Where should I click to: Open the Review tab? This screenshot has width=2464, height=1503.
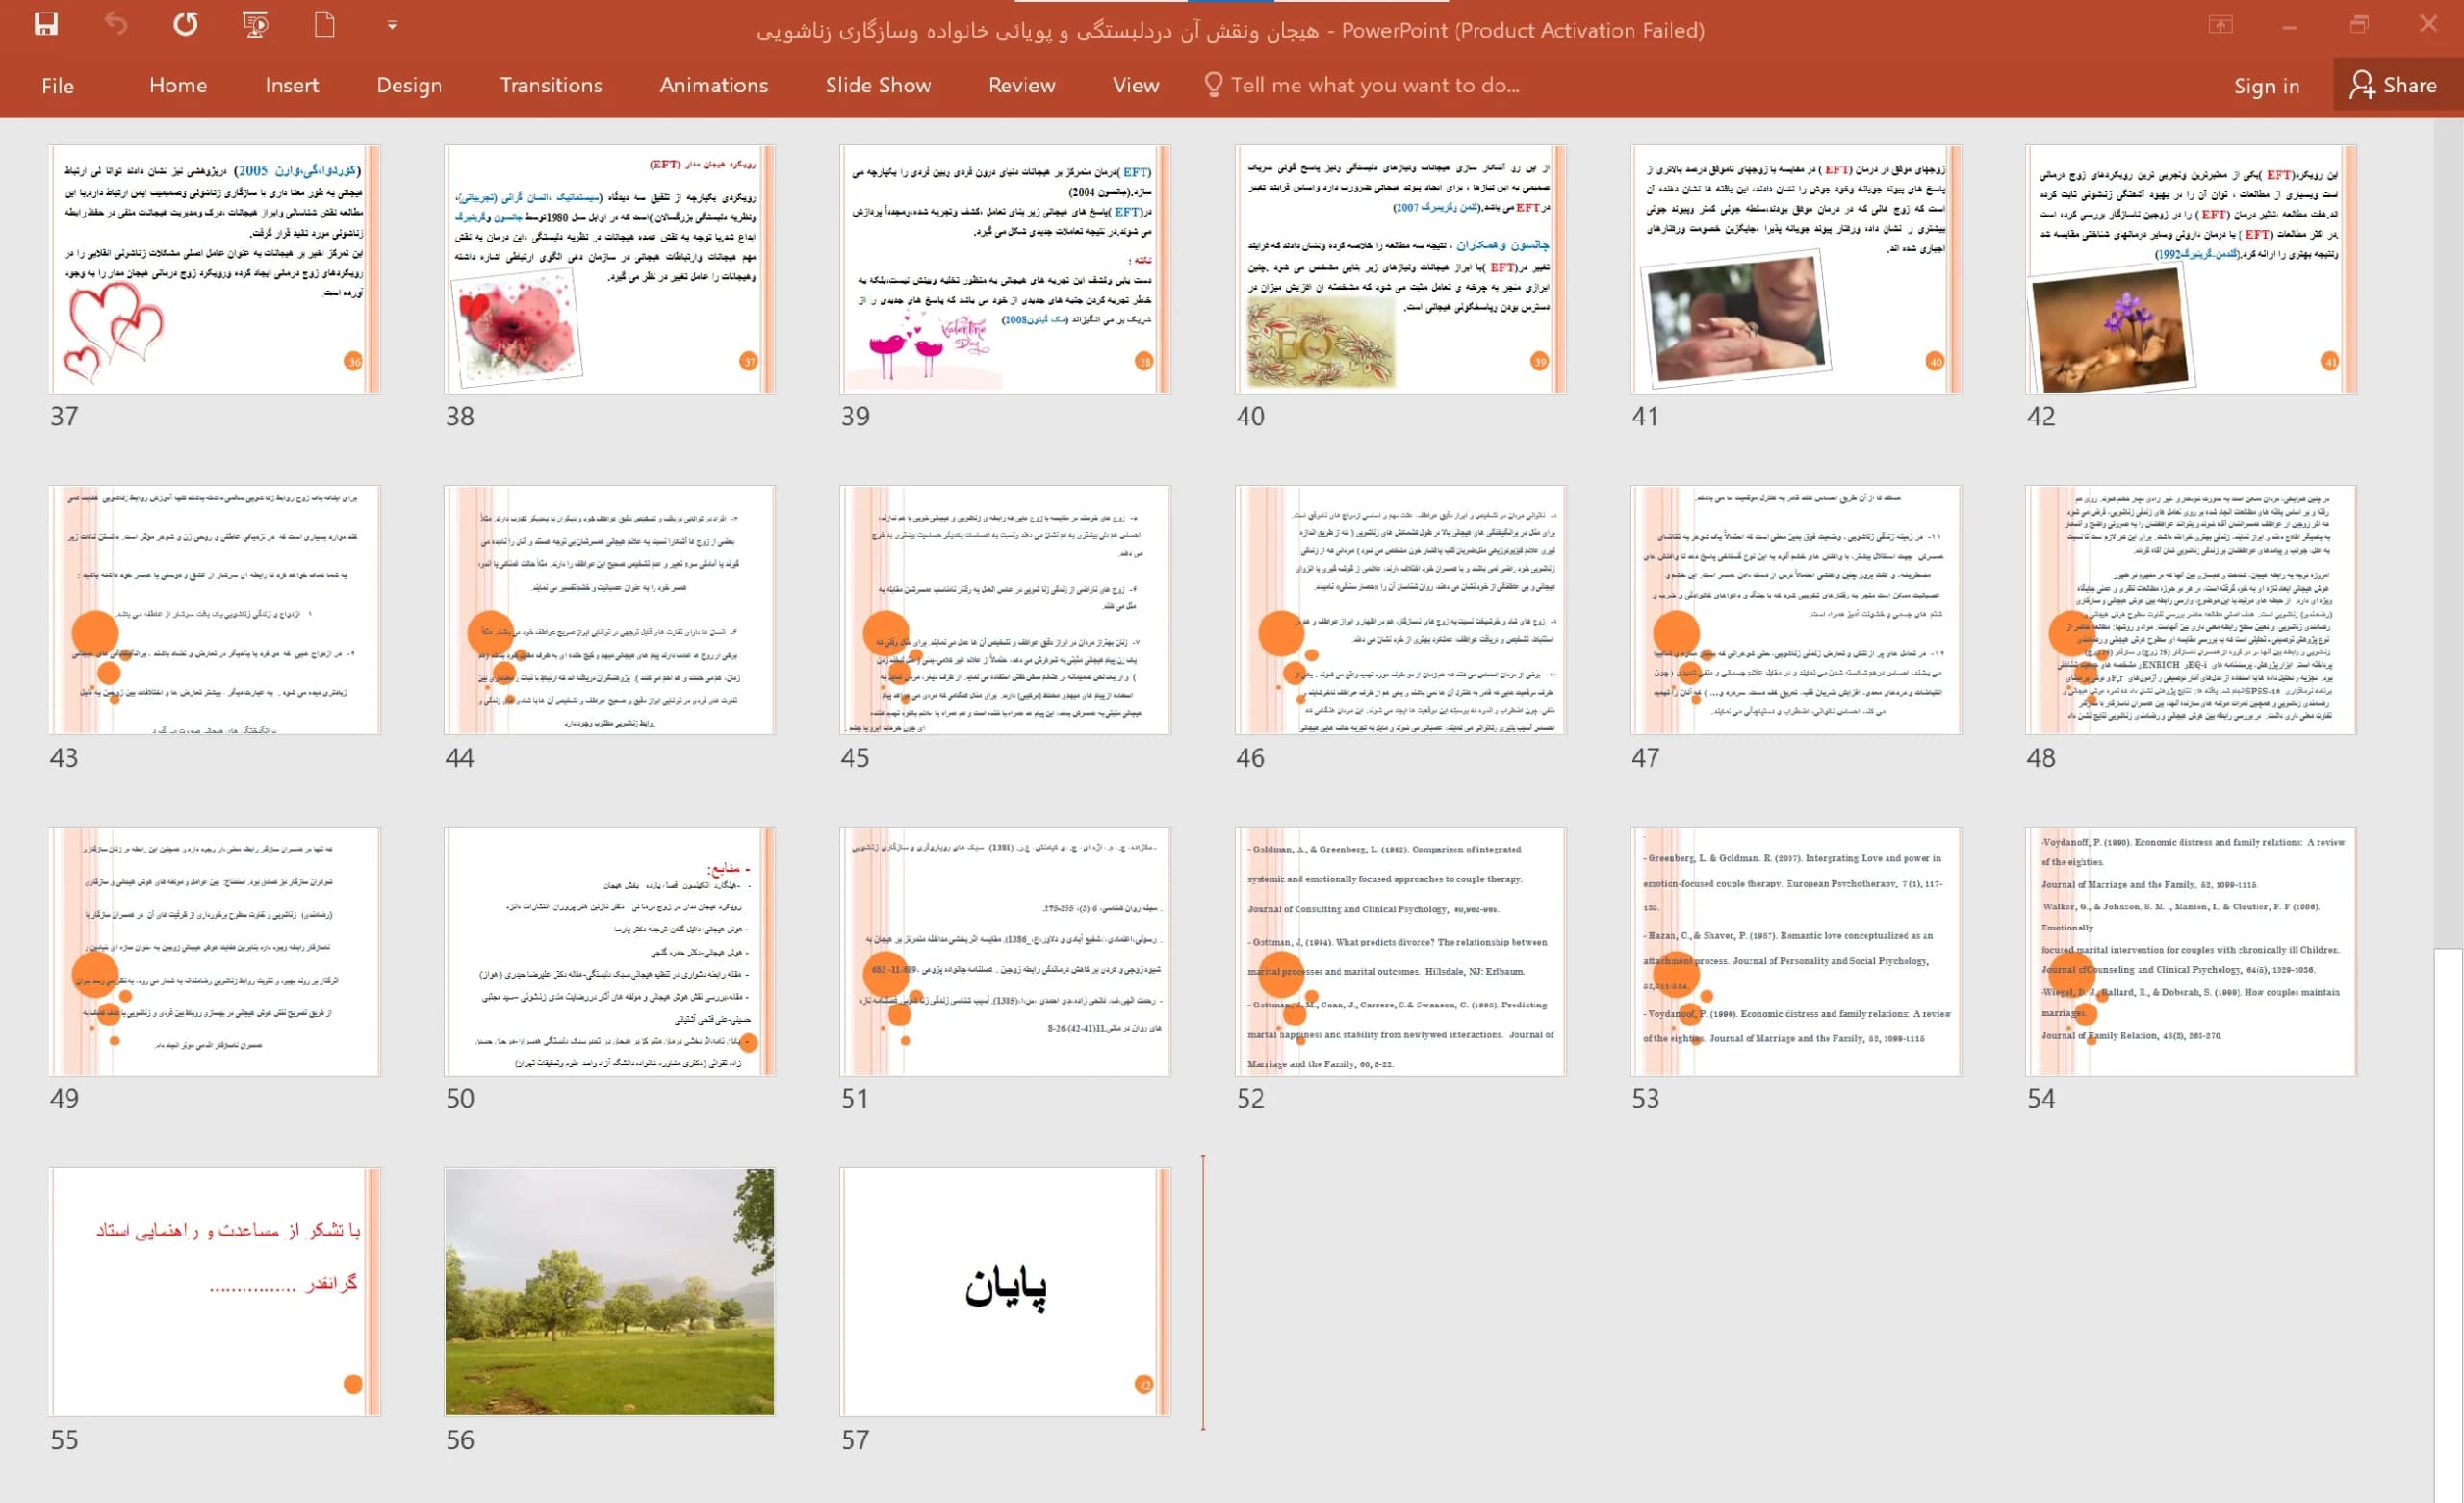tap(1021, 86)
